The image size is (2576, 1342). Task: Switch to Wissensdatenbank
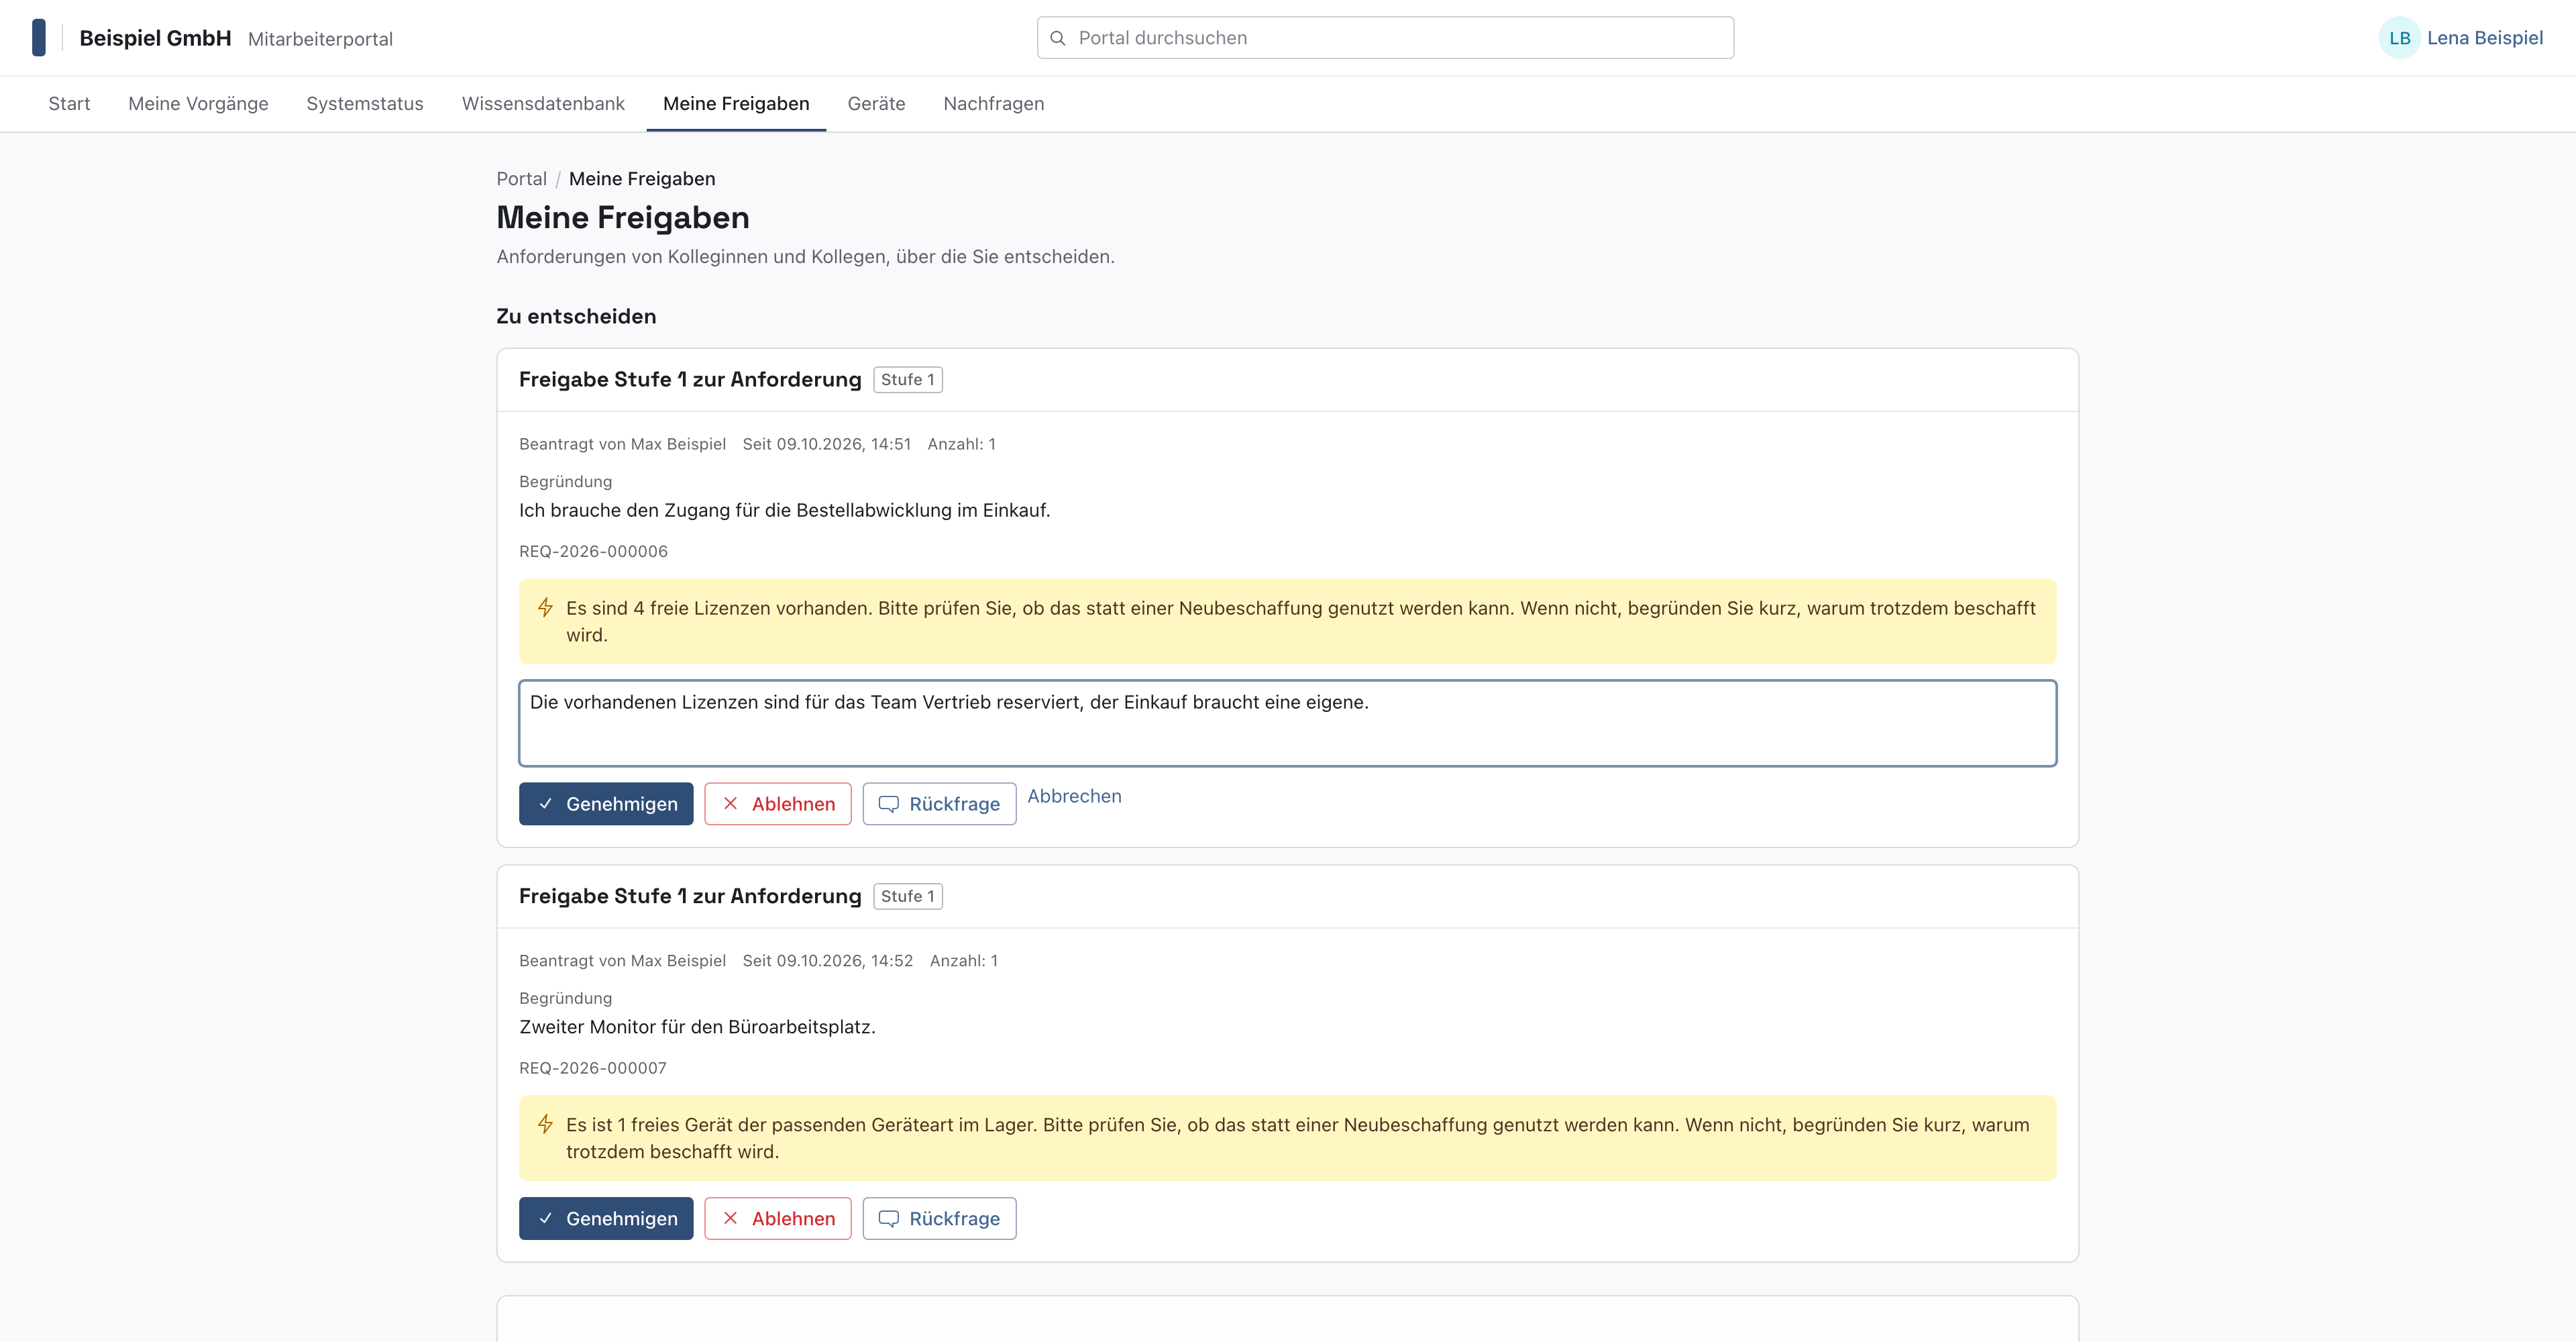[x=543, y=104]
